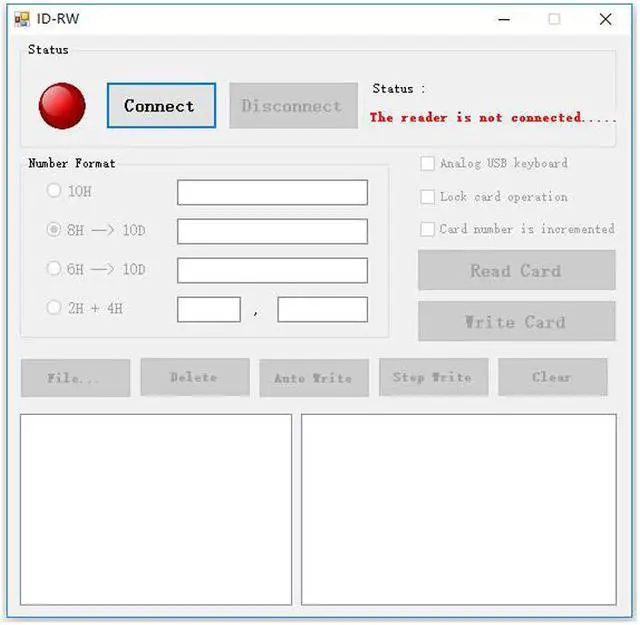Click the 10H value input field

click(272, 192)
